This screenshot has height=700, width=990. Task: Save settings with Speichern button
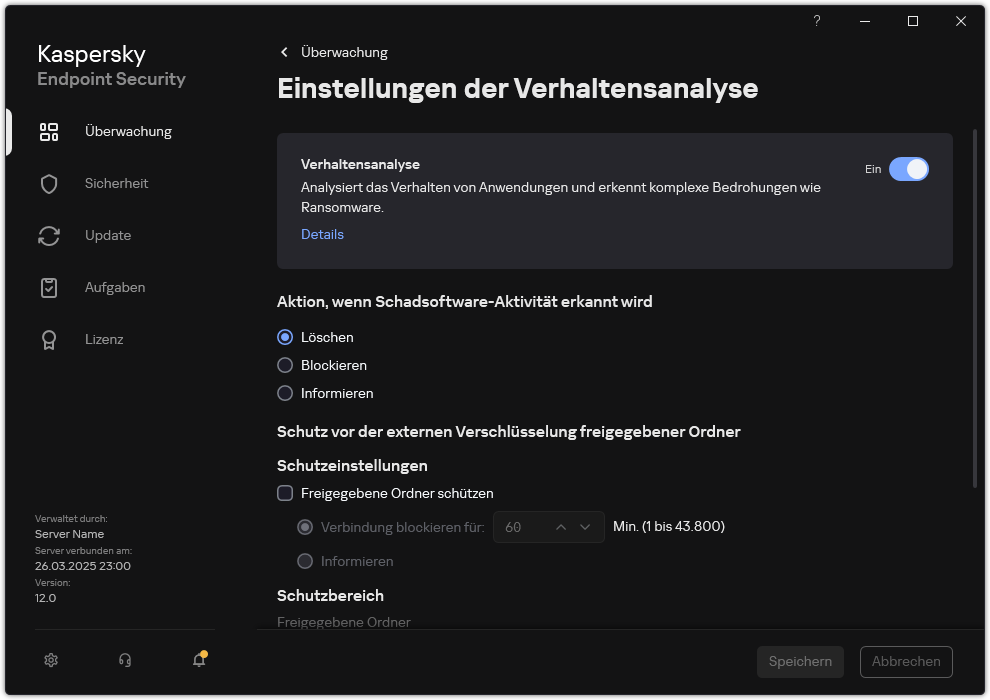pos(799,661)
